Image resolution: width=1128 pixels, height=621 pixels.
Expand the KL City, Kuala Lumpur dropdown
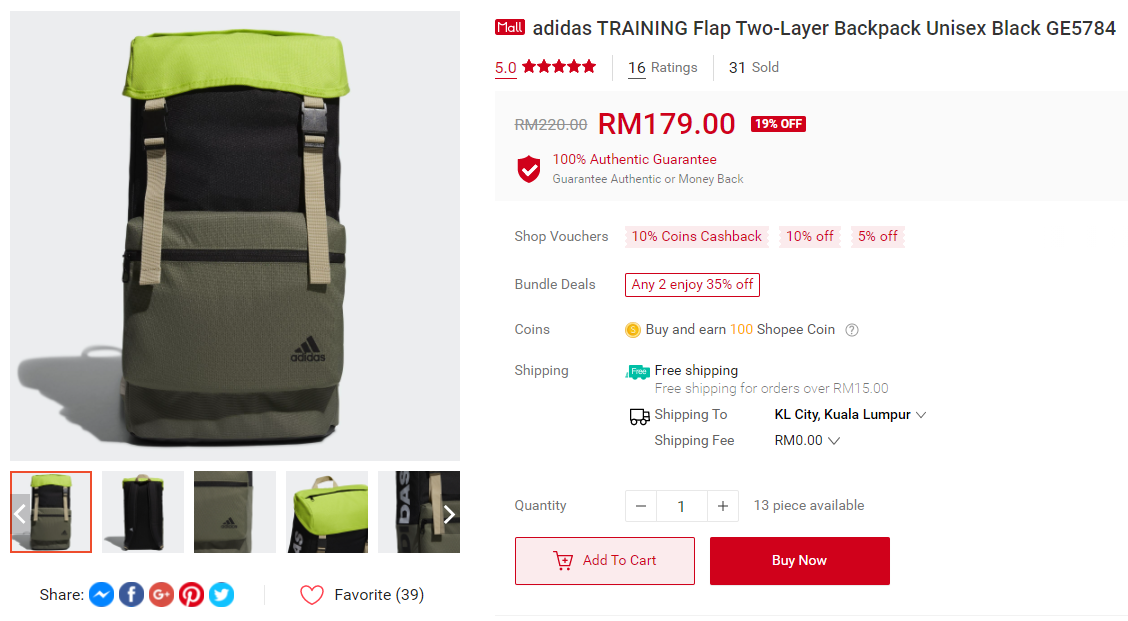[850, 414]
